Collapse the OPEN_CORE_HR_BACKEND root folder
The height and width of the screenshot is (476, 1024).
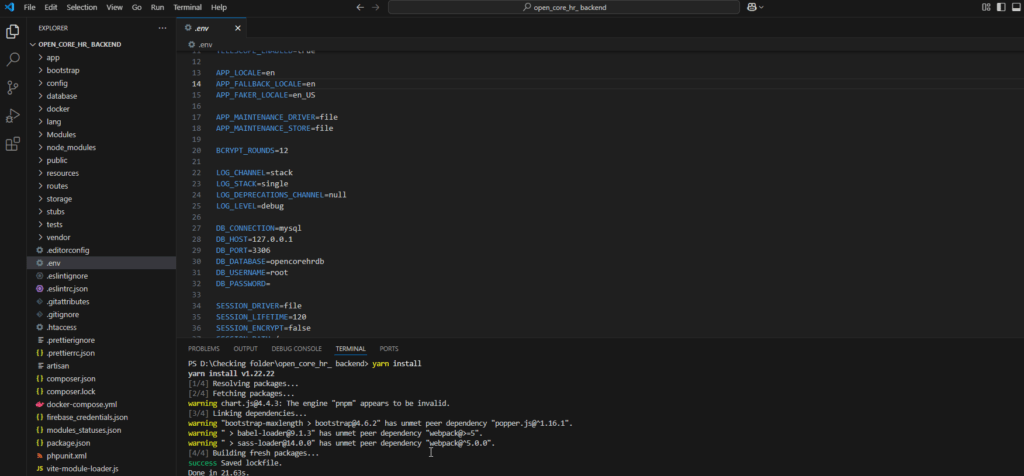(x=101, y=44)
